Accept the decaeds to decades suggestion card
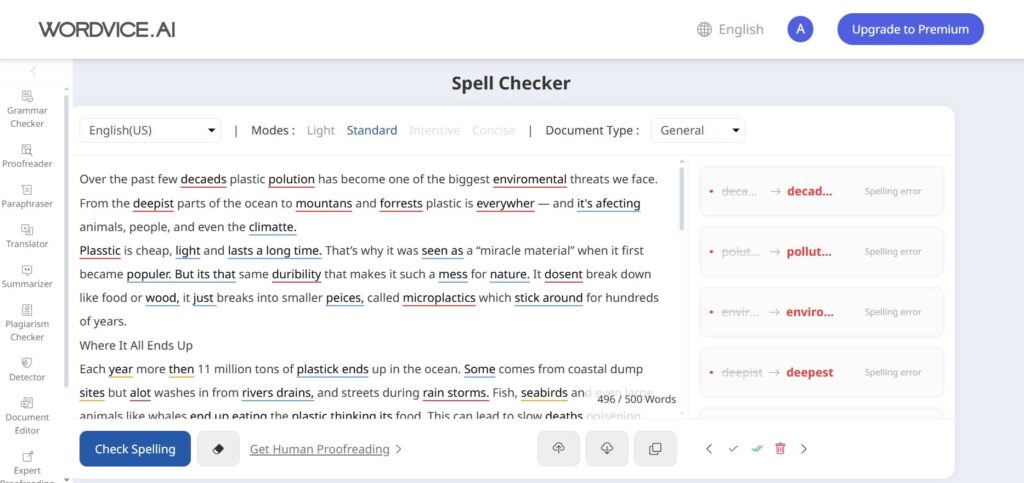 tap(821, 191)
